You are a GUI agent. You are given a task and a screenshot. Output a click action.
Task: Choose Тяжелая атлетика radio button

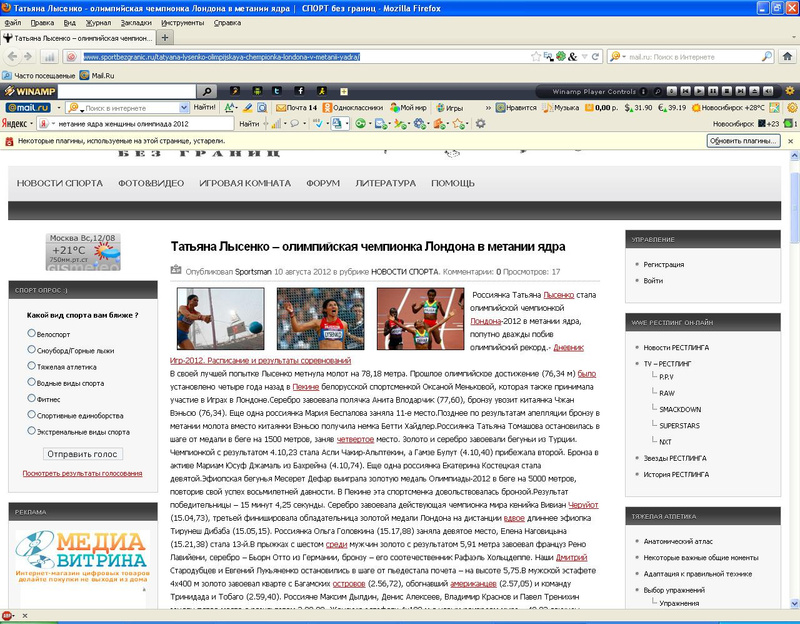click(x=32, y=366)
